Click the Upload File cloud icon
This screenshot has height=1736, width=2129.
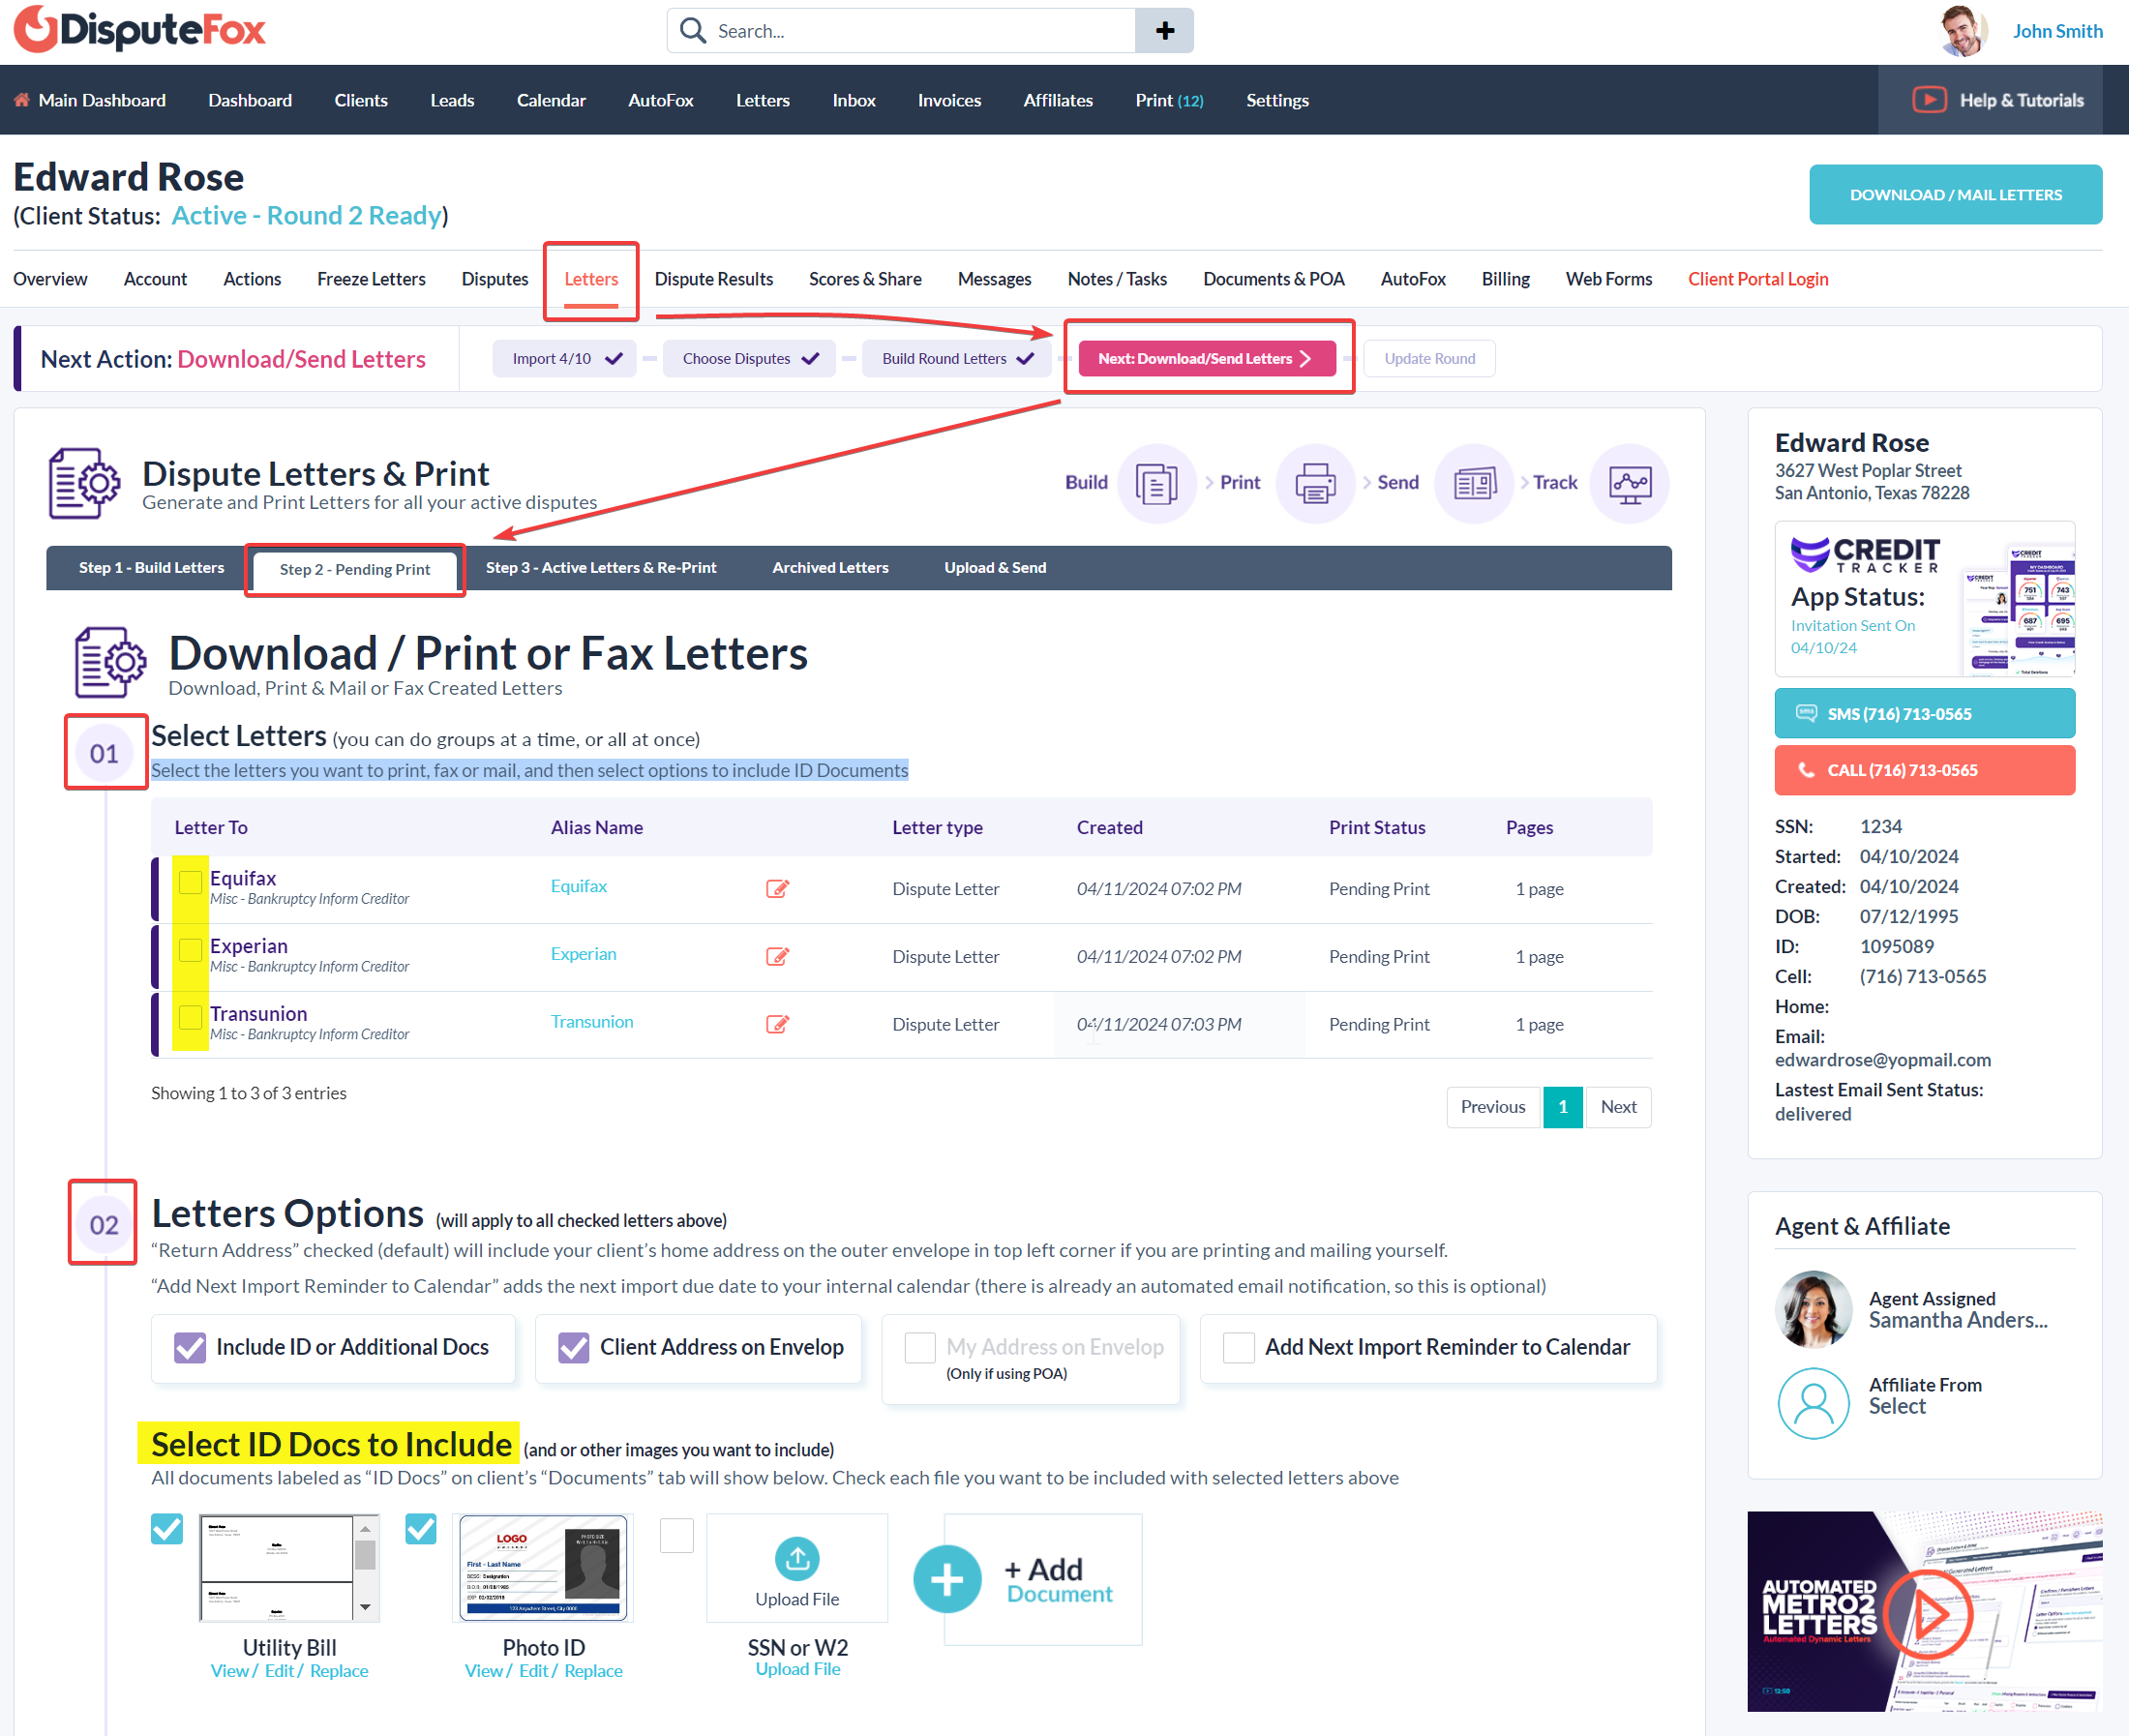tap(797, 1559)
